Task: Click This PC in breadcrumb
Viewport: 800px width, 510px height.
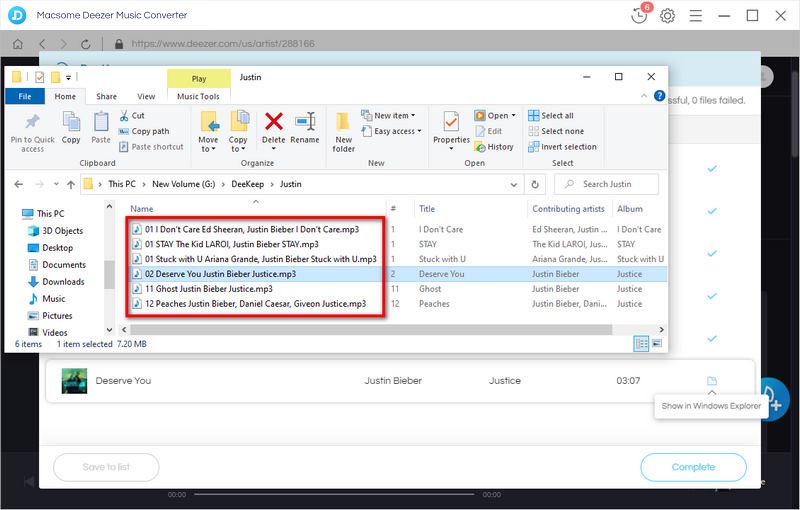Action: (122, 184)
